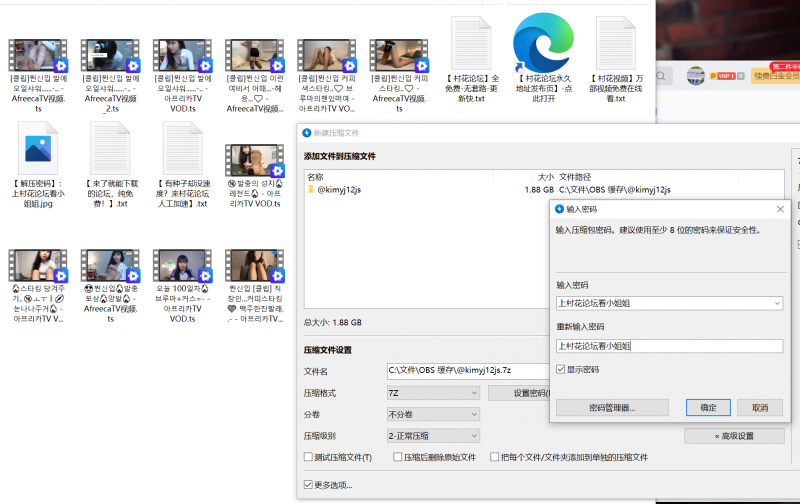Image resolution: width=800 pixels, height=504 pixels.
Task: Click the 密码管理器 button
Action: 611,408
